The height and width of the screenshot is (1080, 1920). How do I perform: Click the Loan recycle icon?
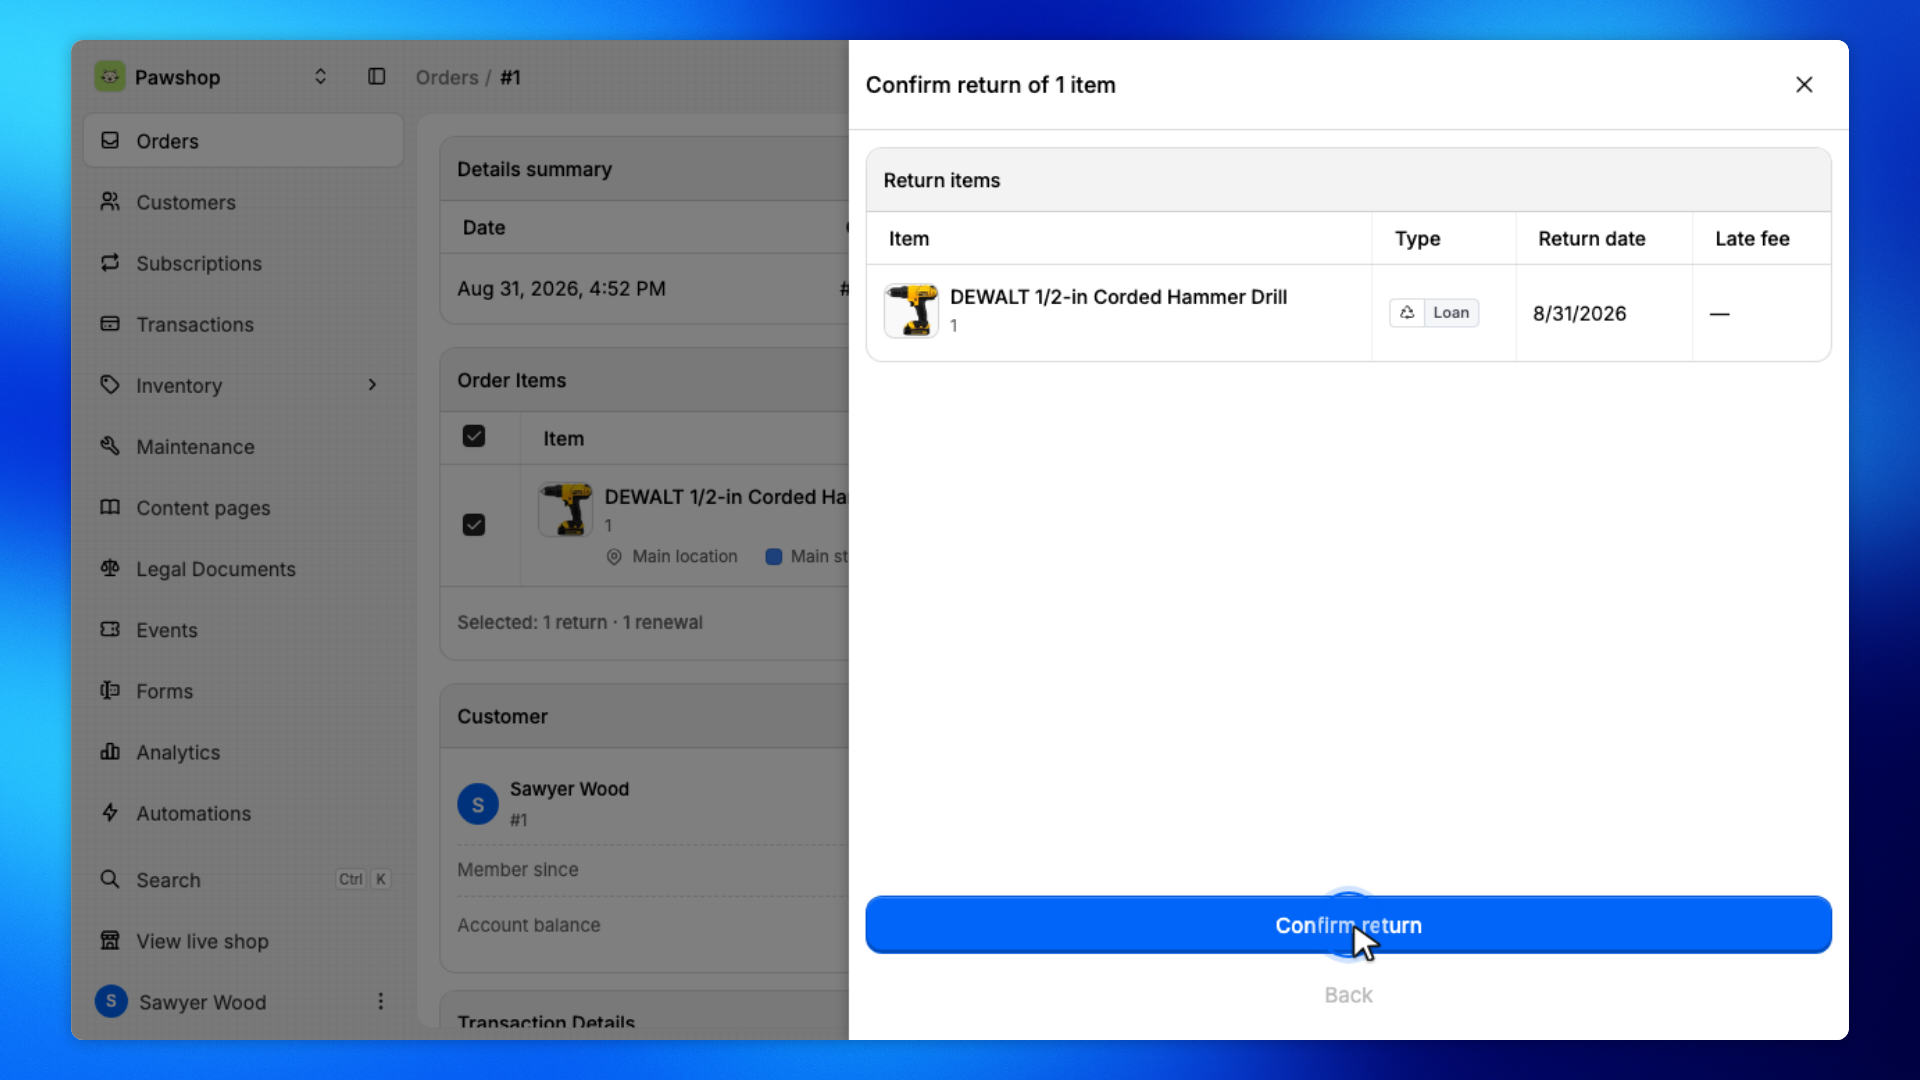point(1407,313)
